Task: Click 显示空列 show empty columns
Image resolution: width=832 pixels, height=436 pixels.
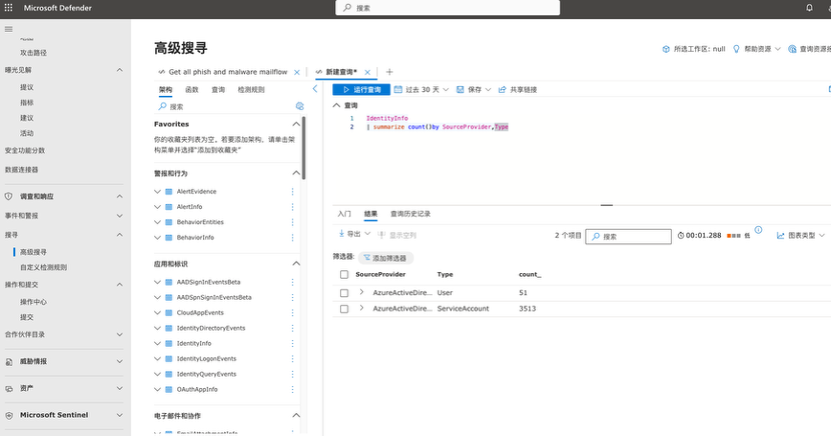Action: tap(397, 235)
